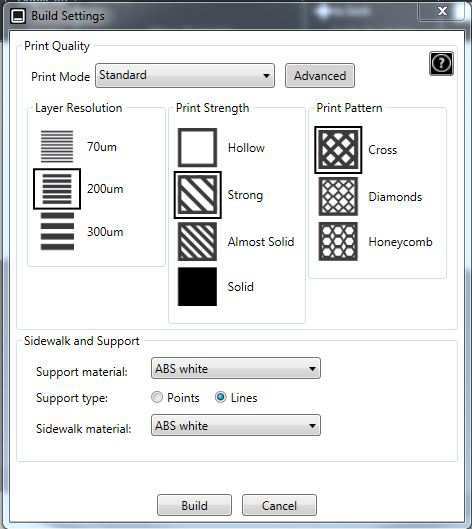This screenshot has width=472, height=529.
Task: Pick the Solid black print strength icon
Action: pos(197,287)
